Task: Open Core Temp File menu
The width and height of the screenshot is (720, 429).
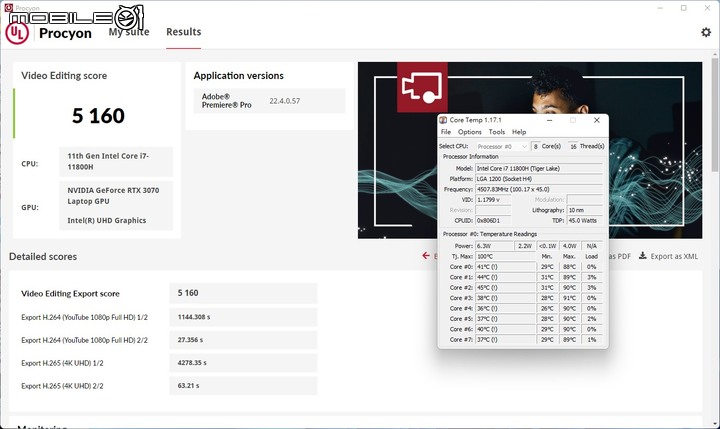Action: coord(446,132)
